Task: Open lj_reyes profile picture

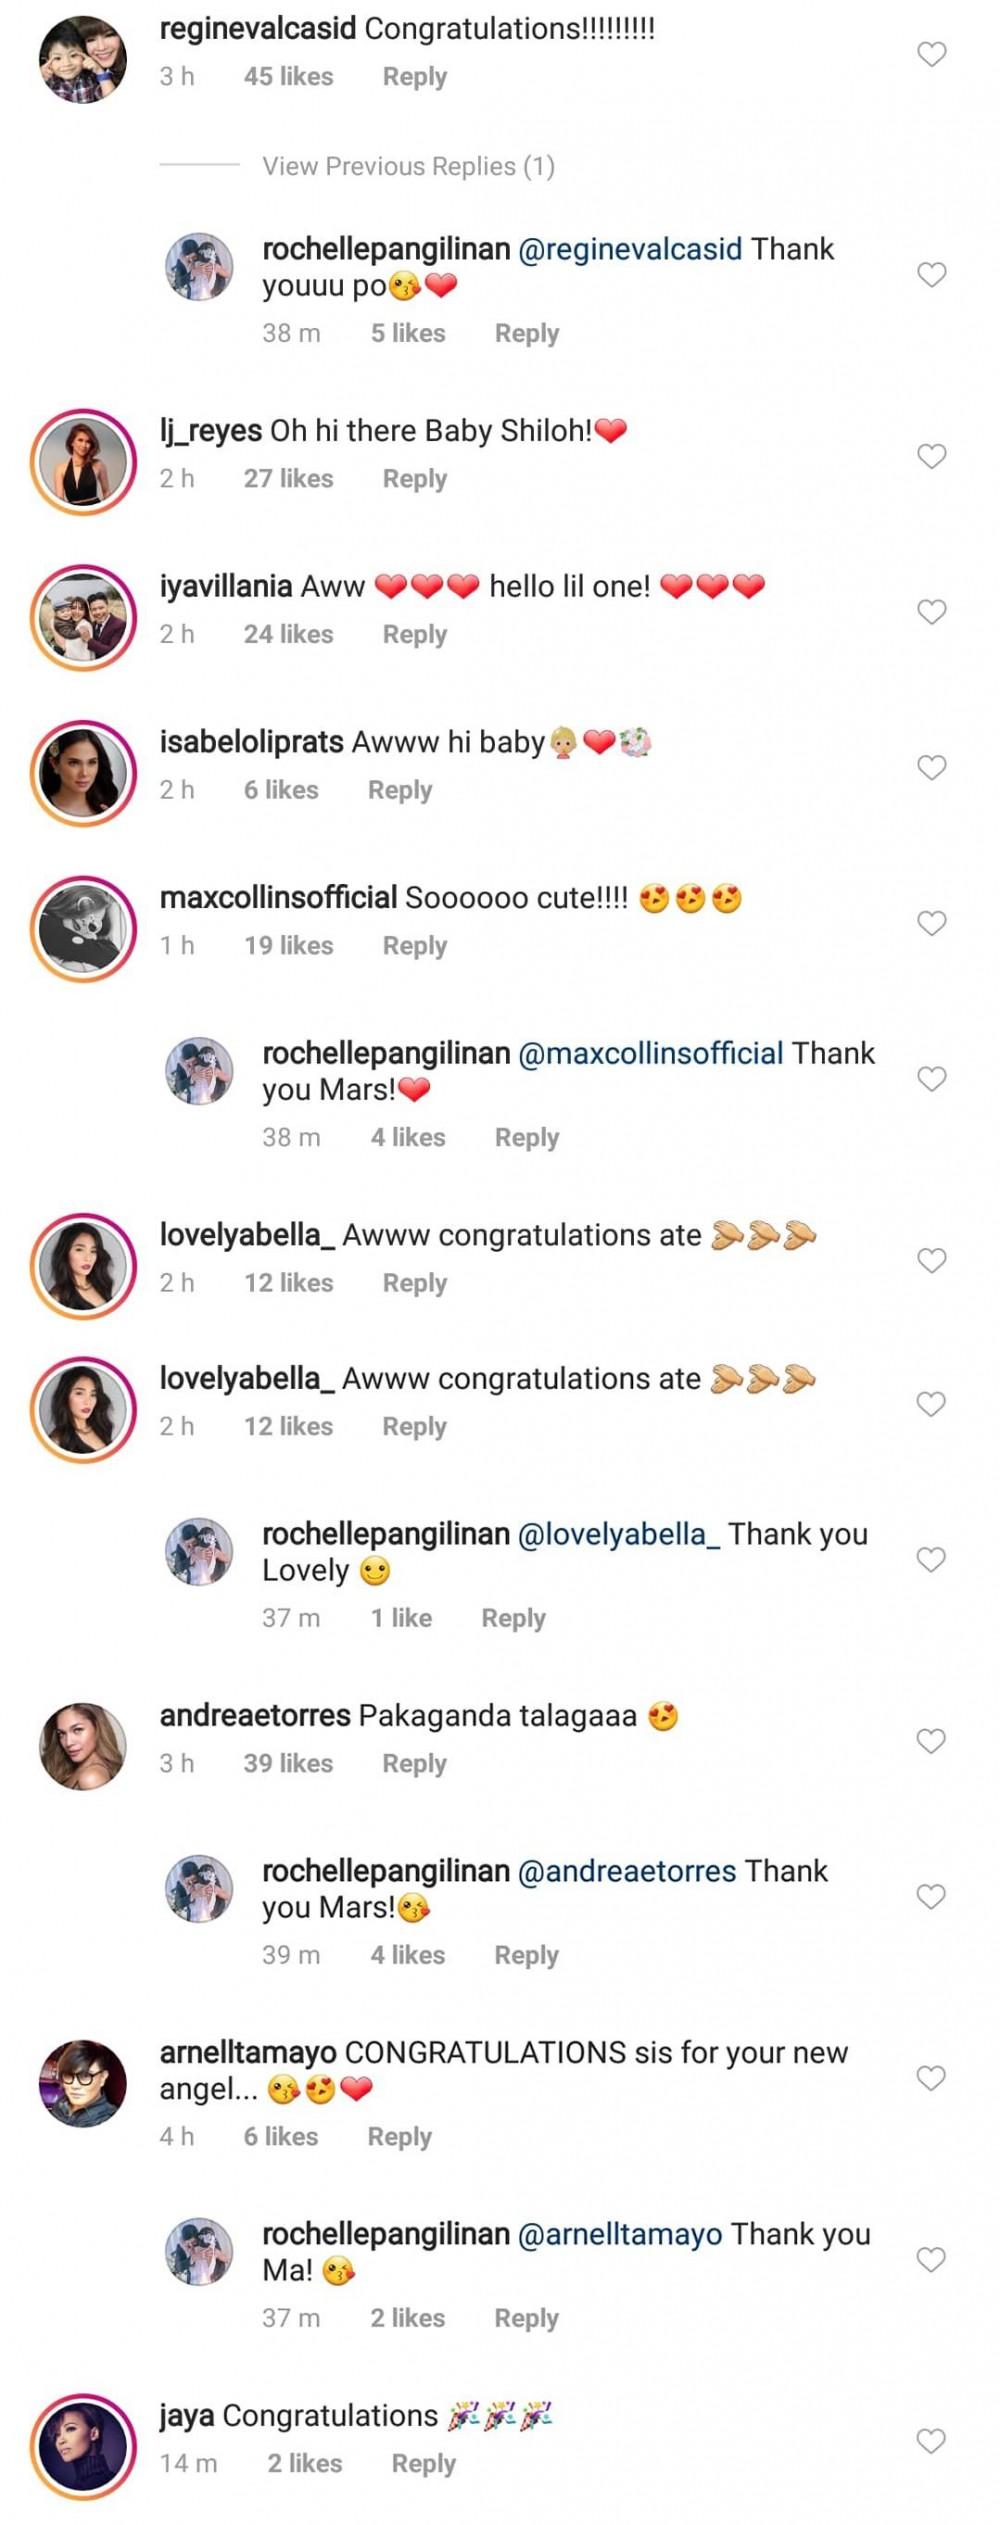Action: pos(83,461)
